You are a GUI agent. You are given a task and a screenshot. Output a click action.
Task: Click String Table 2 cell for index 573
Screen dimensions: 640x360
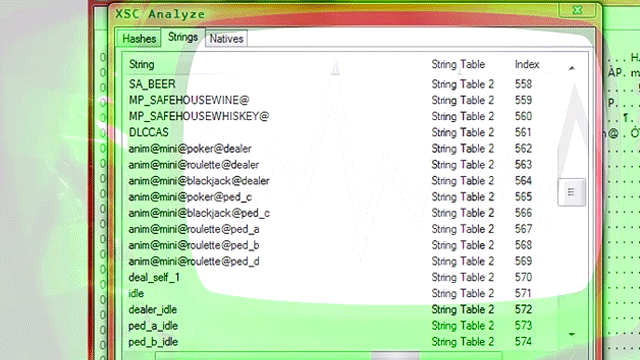tap(462, 326)
